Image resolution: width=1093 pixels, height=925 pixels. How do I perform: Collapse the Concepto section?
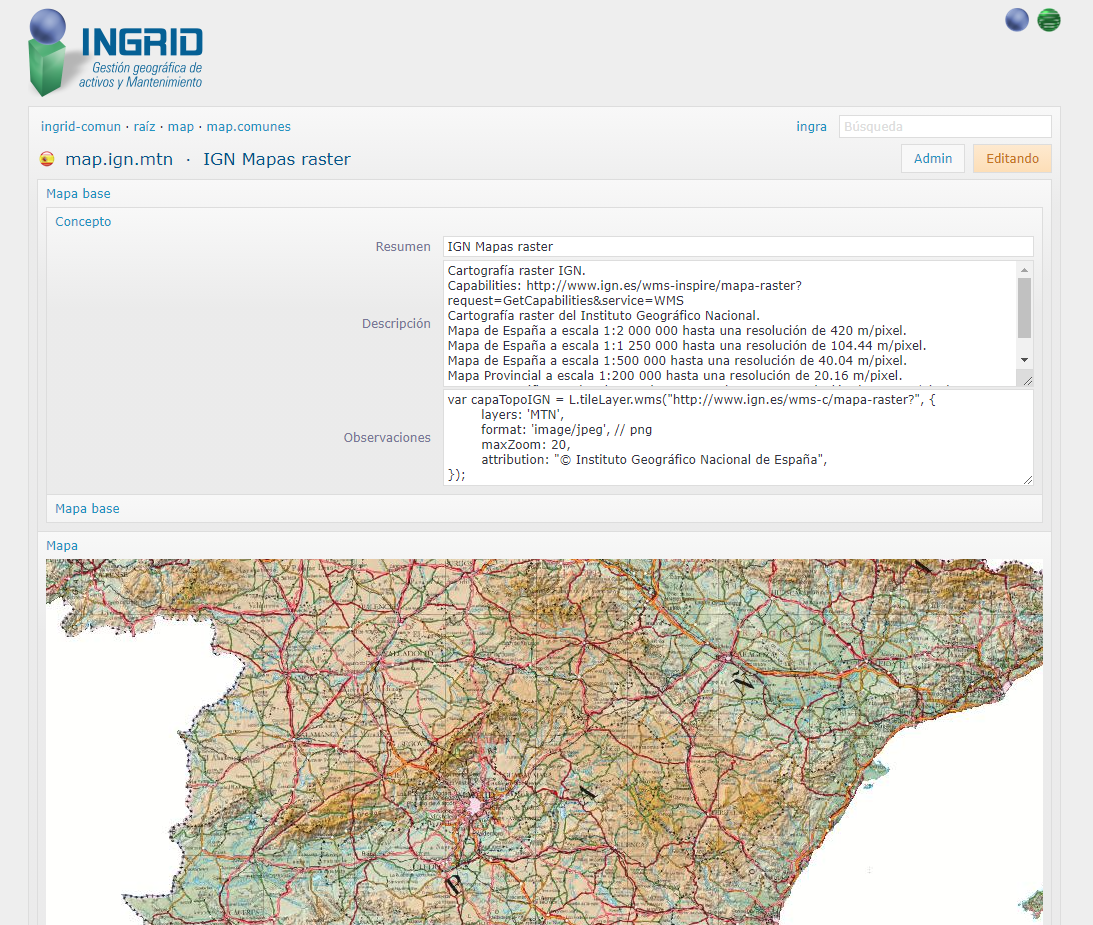point(83,222)
